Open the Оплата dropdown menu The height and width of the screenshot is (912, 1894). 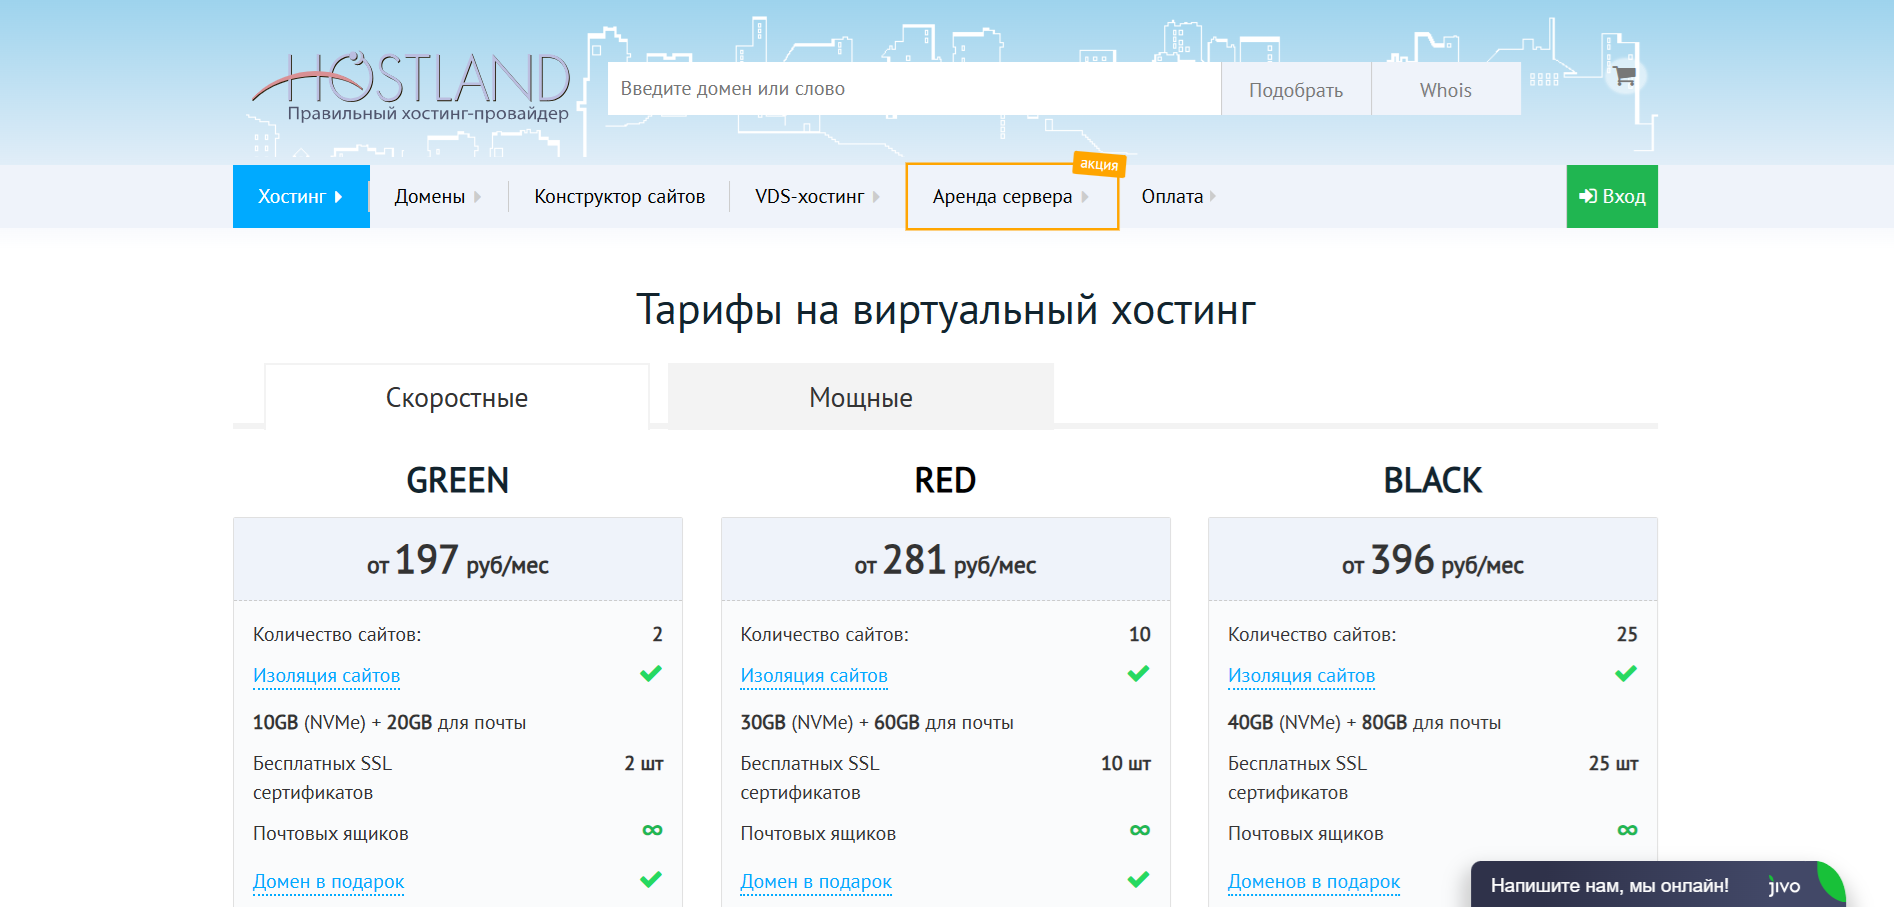[x=1178, y=197]
